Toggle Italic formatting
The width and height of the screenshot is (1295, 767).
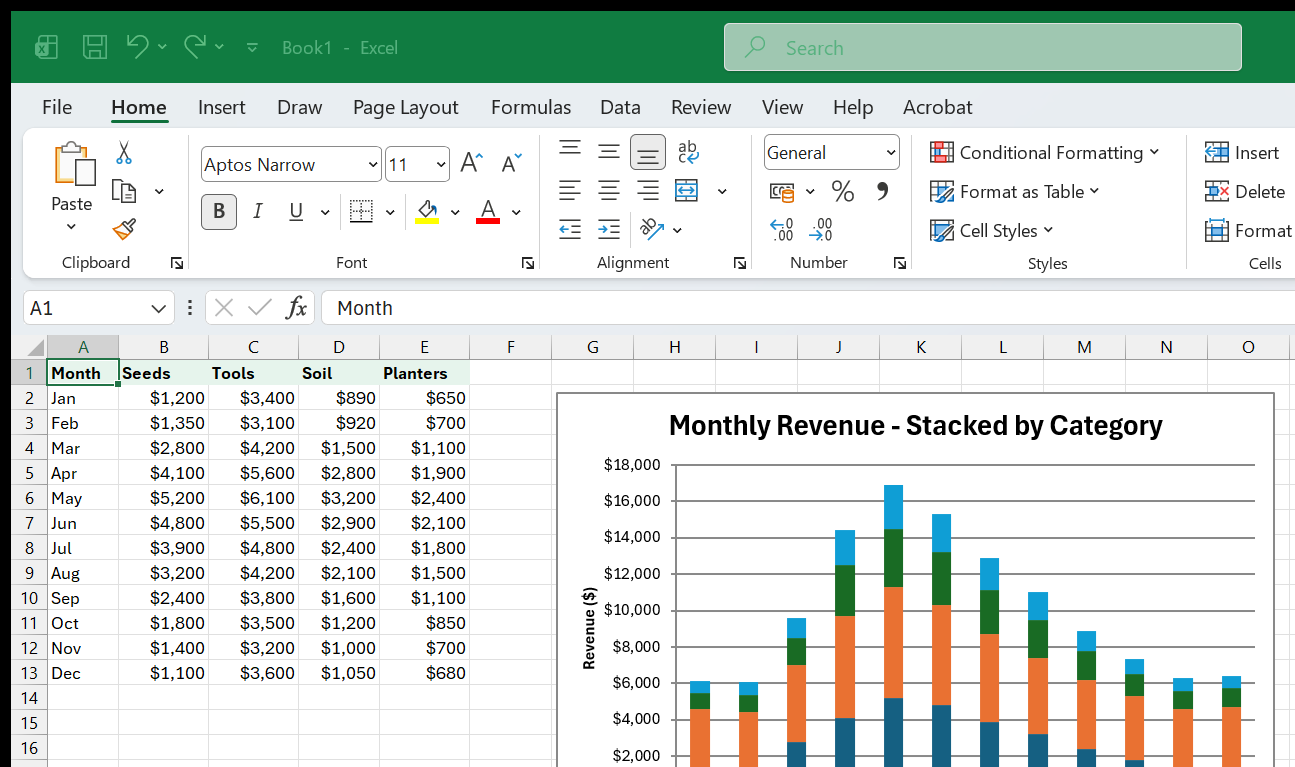tap(257, 211)
